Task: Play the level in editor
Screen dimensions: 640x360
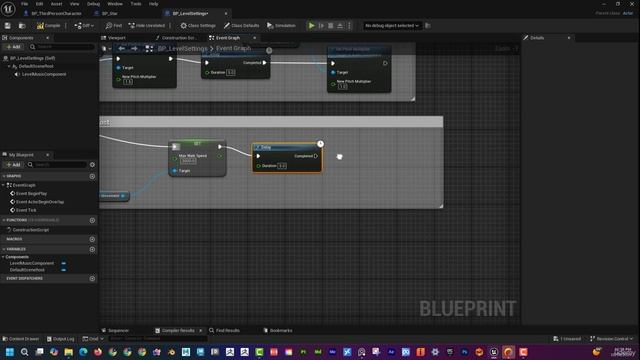Action: click(311, 26)
